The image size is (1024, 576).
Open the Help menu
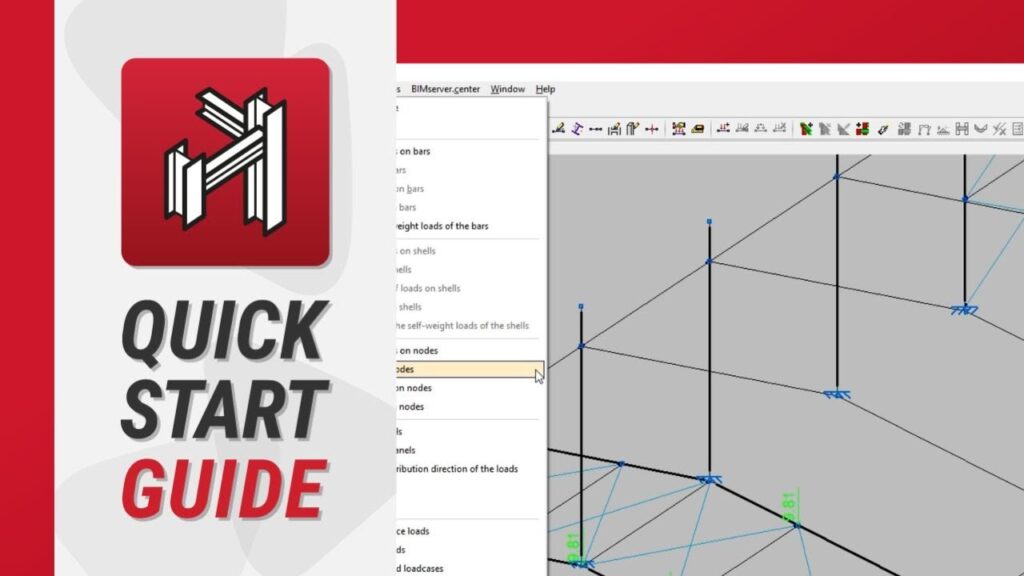point(545,89)
